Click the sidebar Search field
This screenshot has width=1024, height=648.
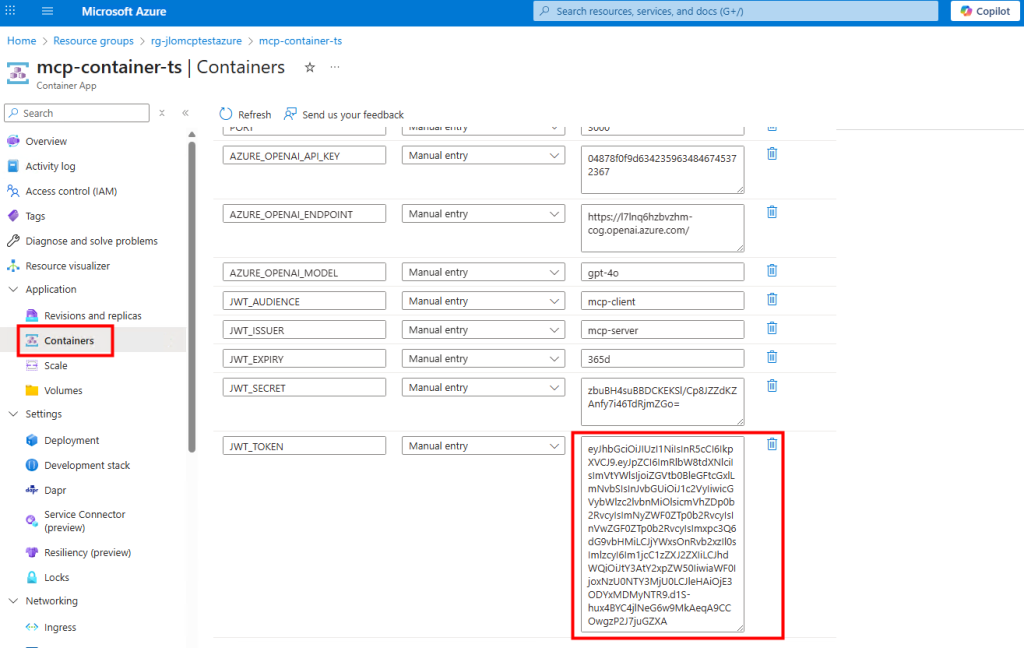[77, 113]
